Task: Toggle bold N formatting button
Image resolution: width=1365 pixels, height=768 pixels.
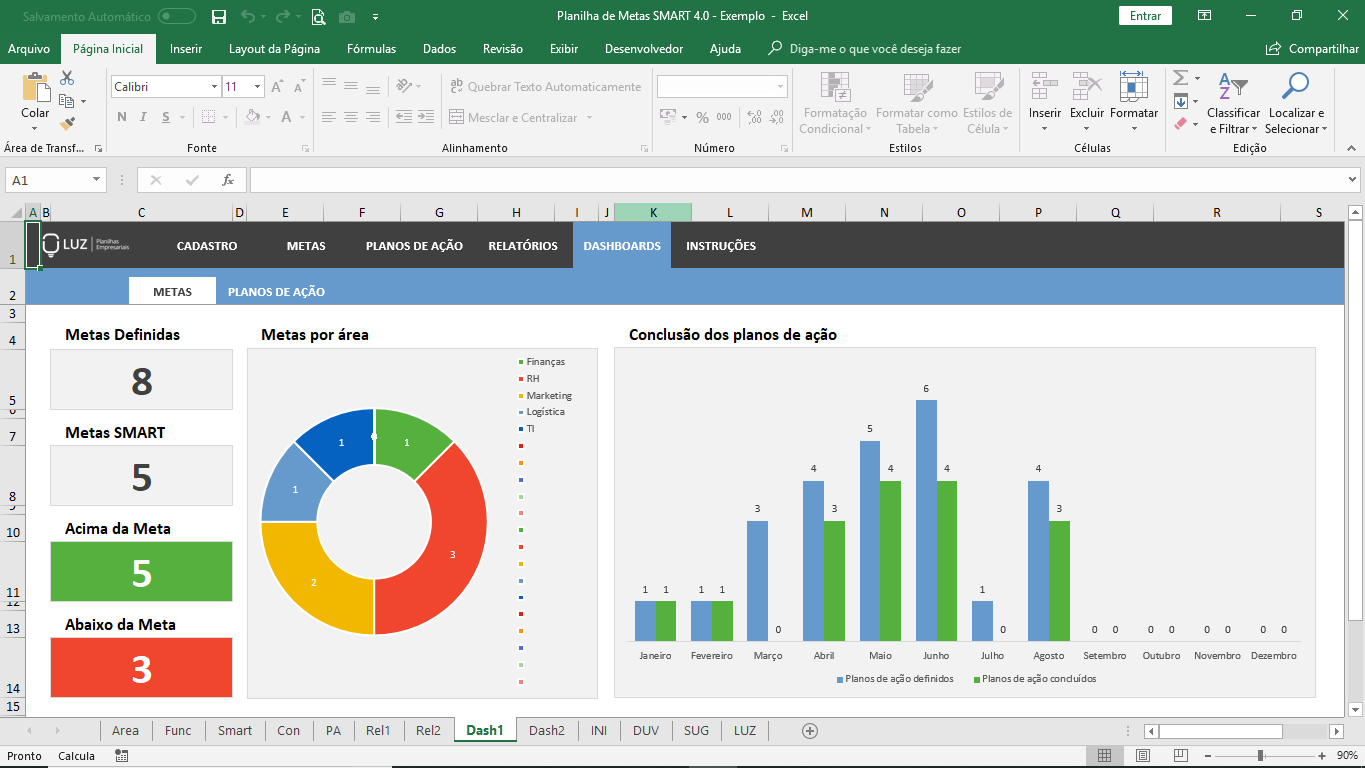Action: [x=122, y=117]
